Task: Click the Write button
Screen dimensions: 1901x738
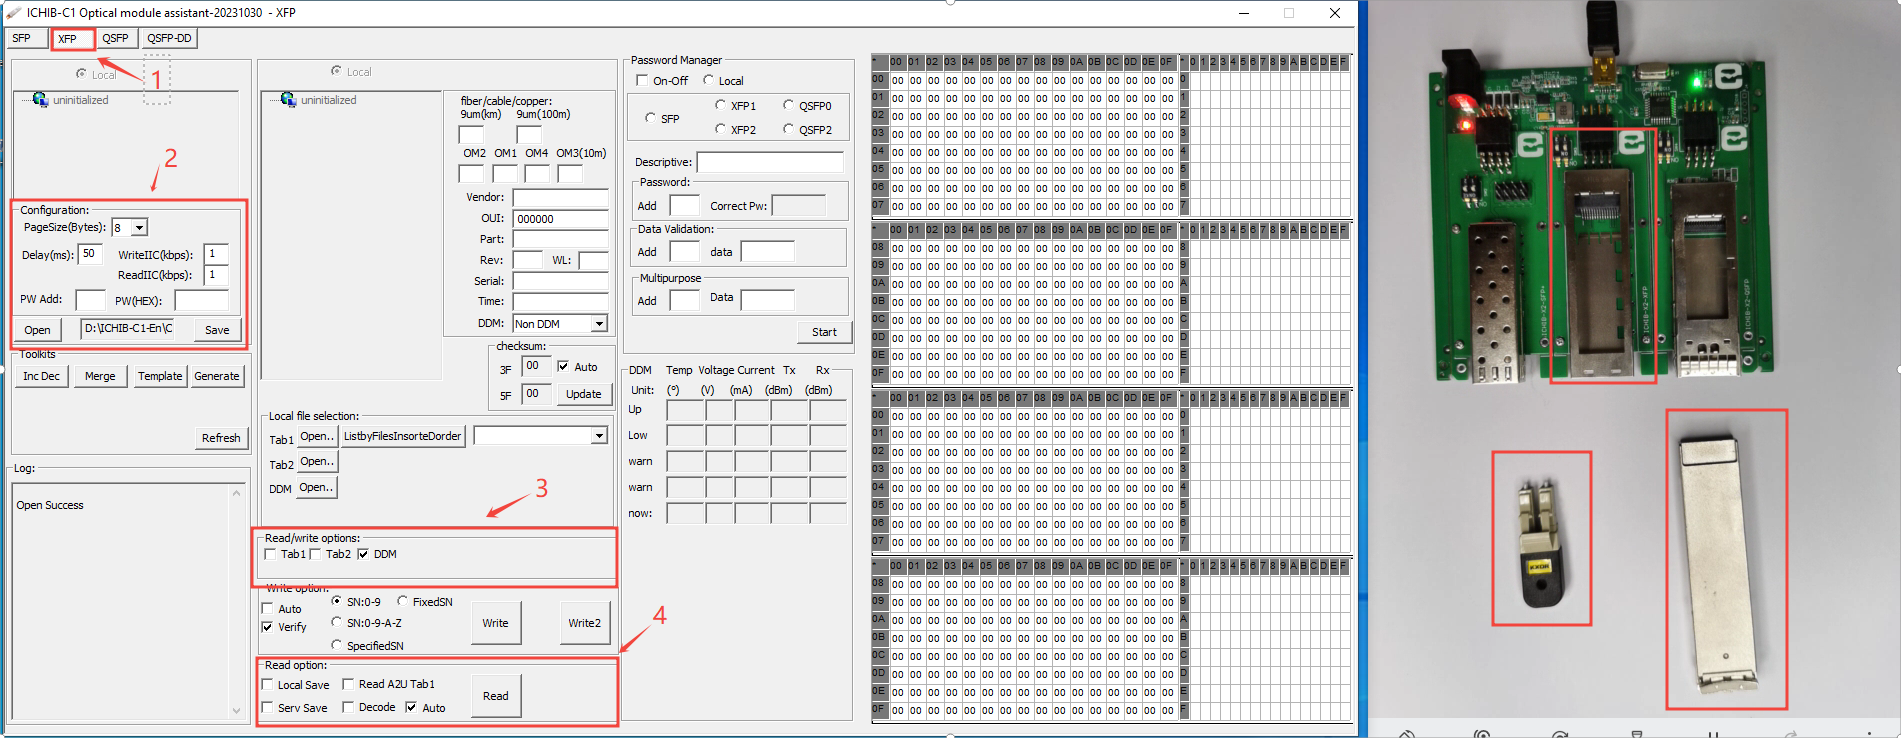Action: click(496, 623)
